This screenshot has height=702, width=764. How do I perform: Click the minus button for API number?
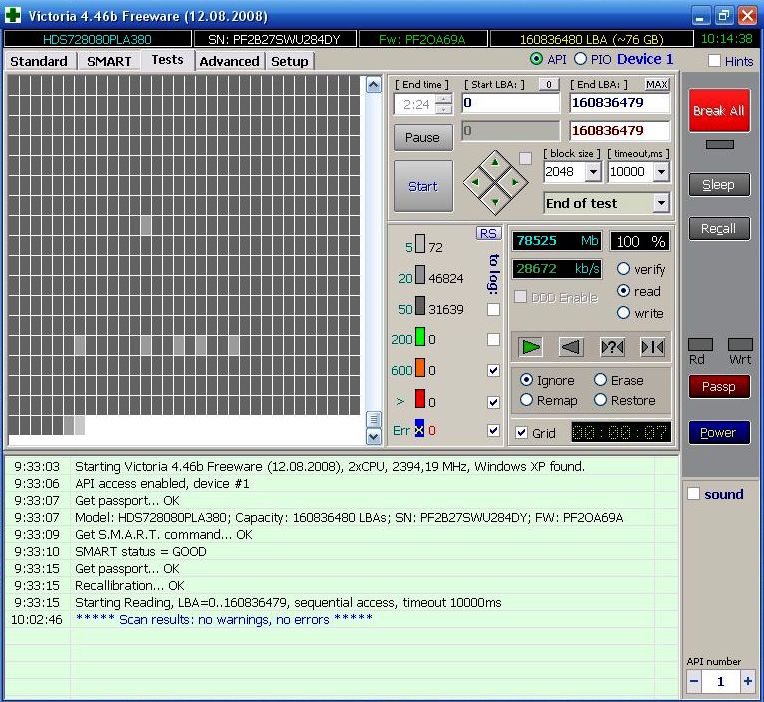pyautogui.click(x=695, y=681)
